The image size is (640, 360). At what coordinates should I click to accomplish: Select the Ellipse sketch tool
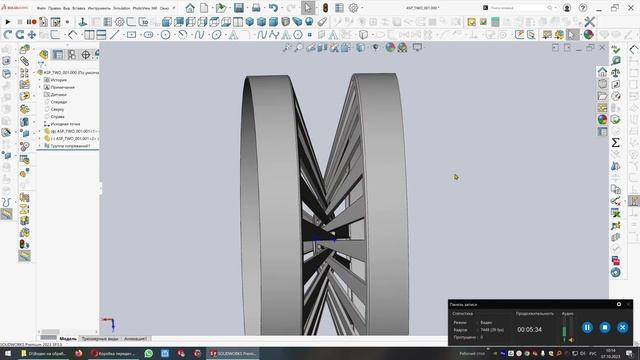tap(216, 35)
